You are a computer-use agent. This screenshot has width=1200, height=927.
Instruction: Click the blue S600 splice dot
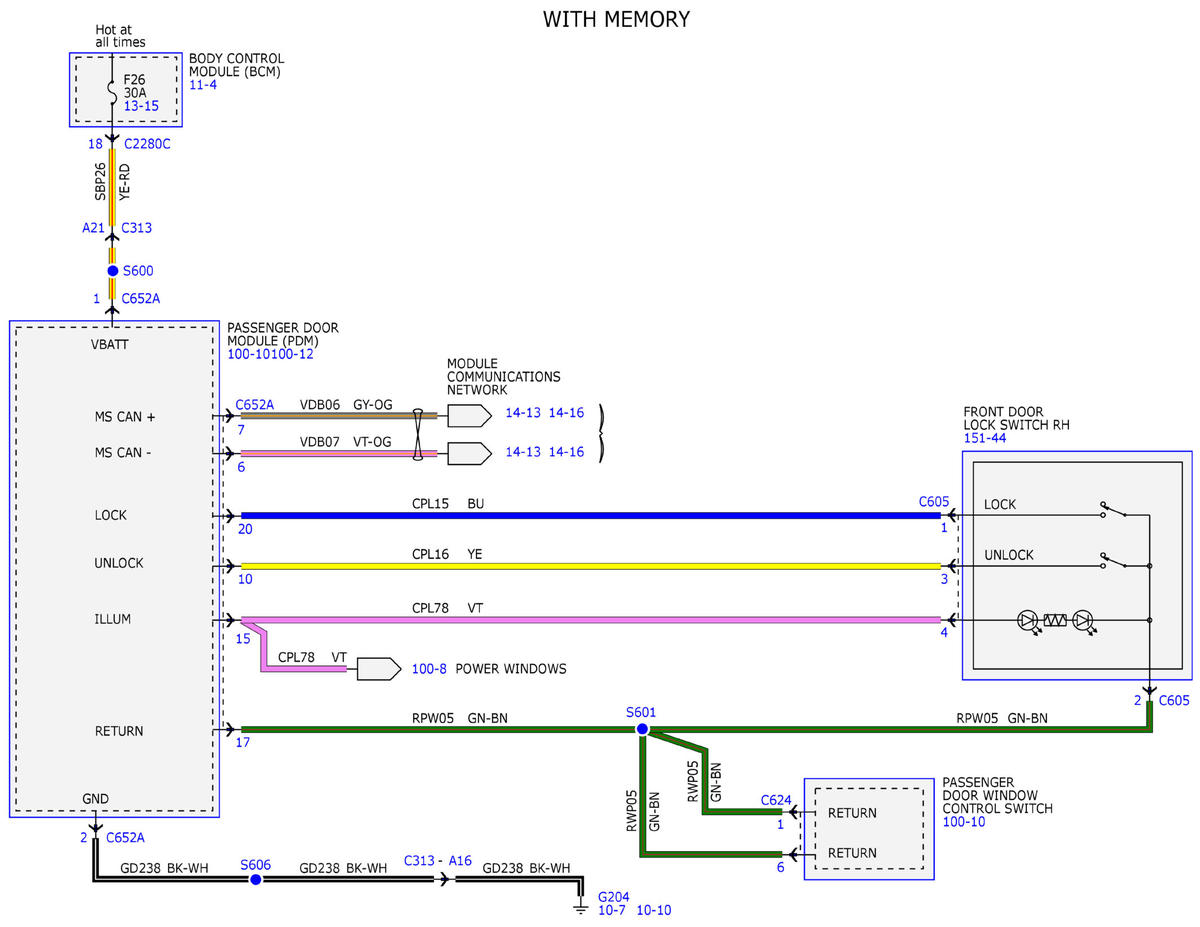[113, 271]
